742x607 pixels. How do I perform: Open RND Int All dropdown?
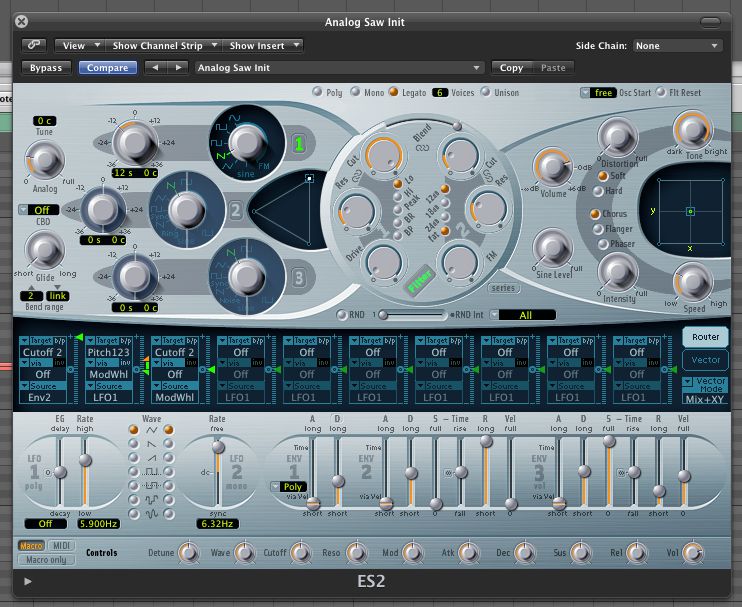pos(522,315)
